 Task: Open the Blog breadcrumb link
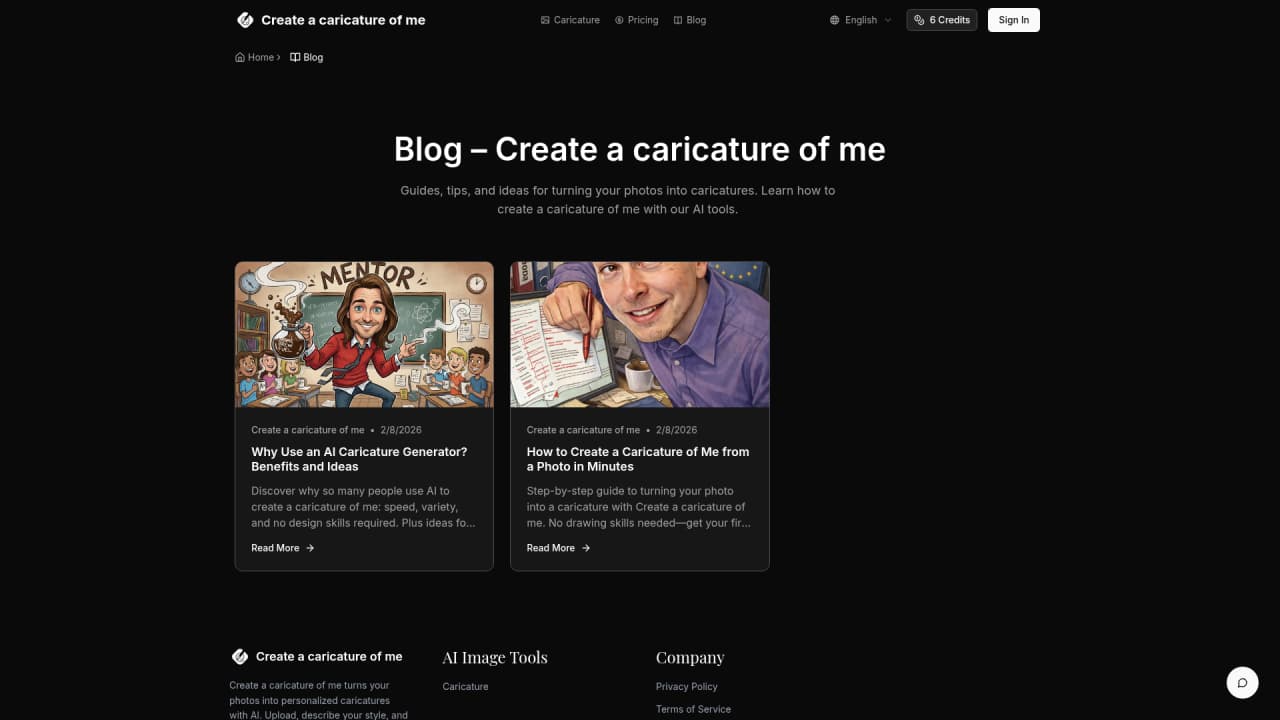point(307,58)
